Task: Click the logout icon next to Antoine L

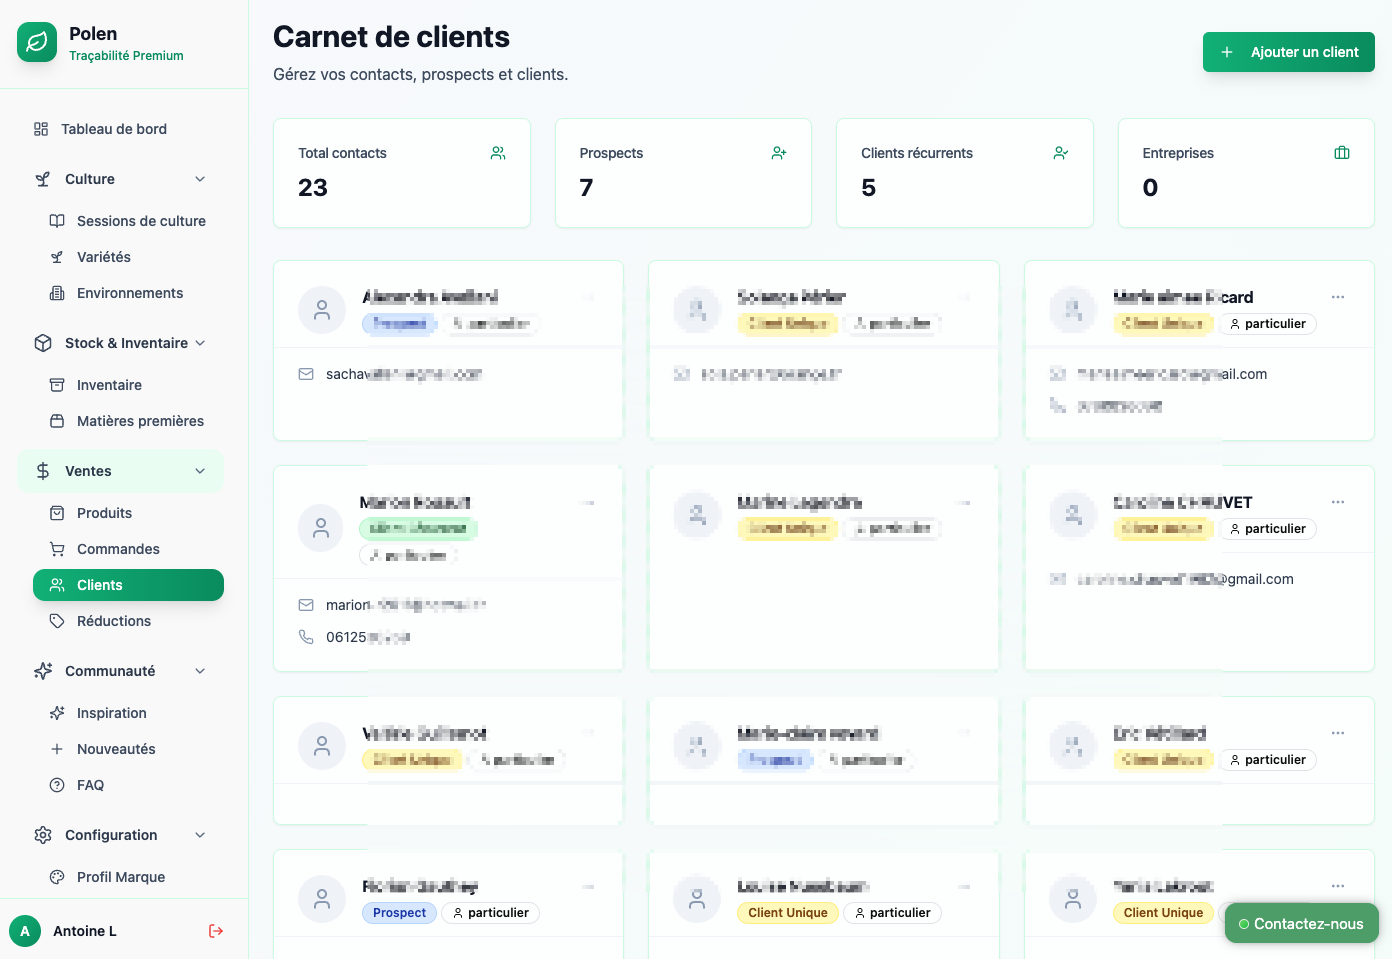Action: pos(216,931)
